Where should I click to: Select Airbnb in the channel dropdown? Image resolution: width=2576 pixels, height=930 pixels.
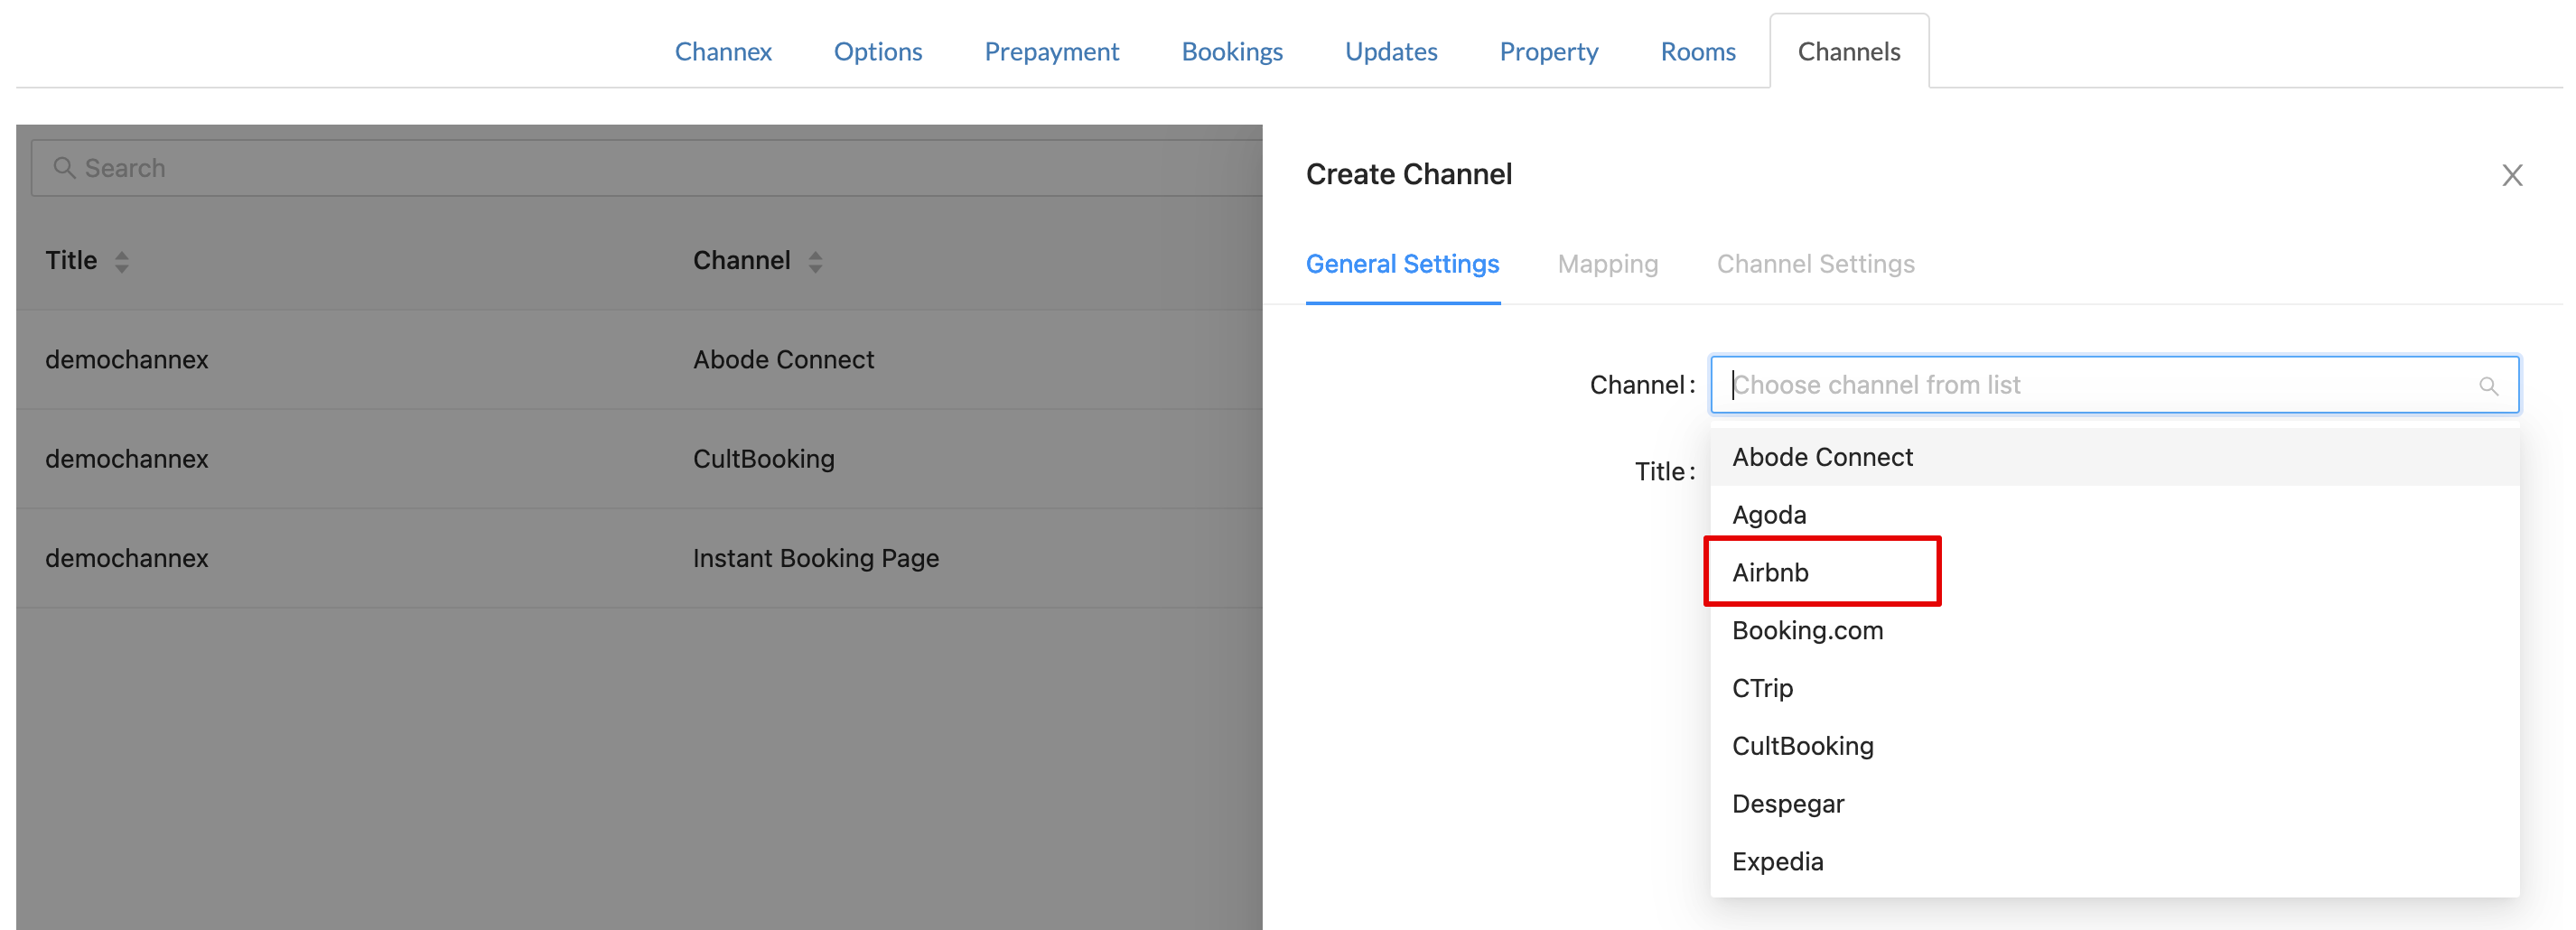point(2114,572)
